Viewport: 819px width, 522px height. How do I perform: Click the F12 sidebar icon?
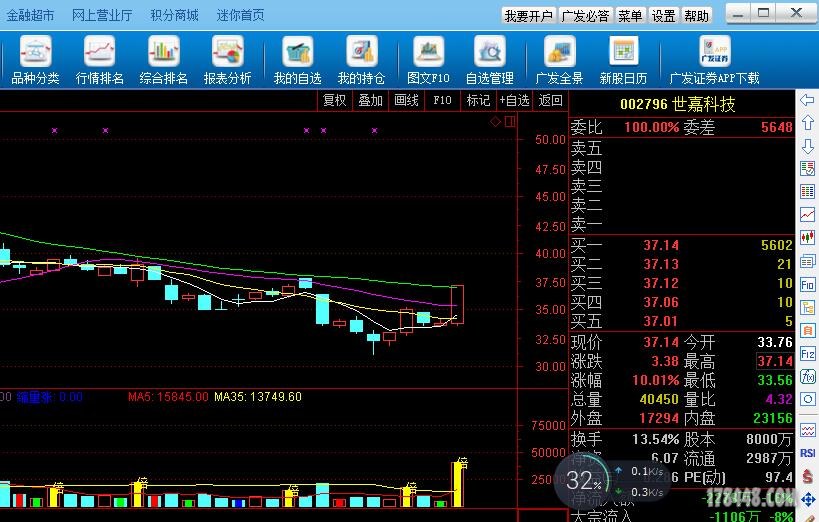(x=808, y=353)
